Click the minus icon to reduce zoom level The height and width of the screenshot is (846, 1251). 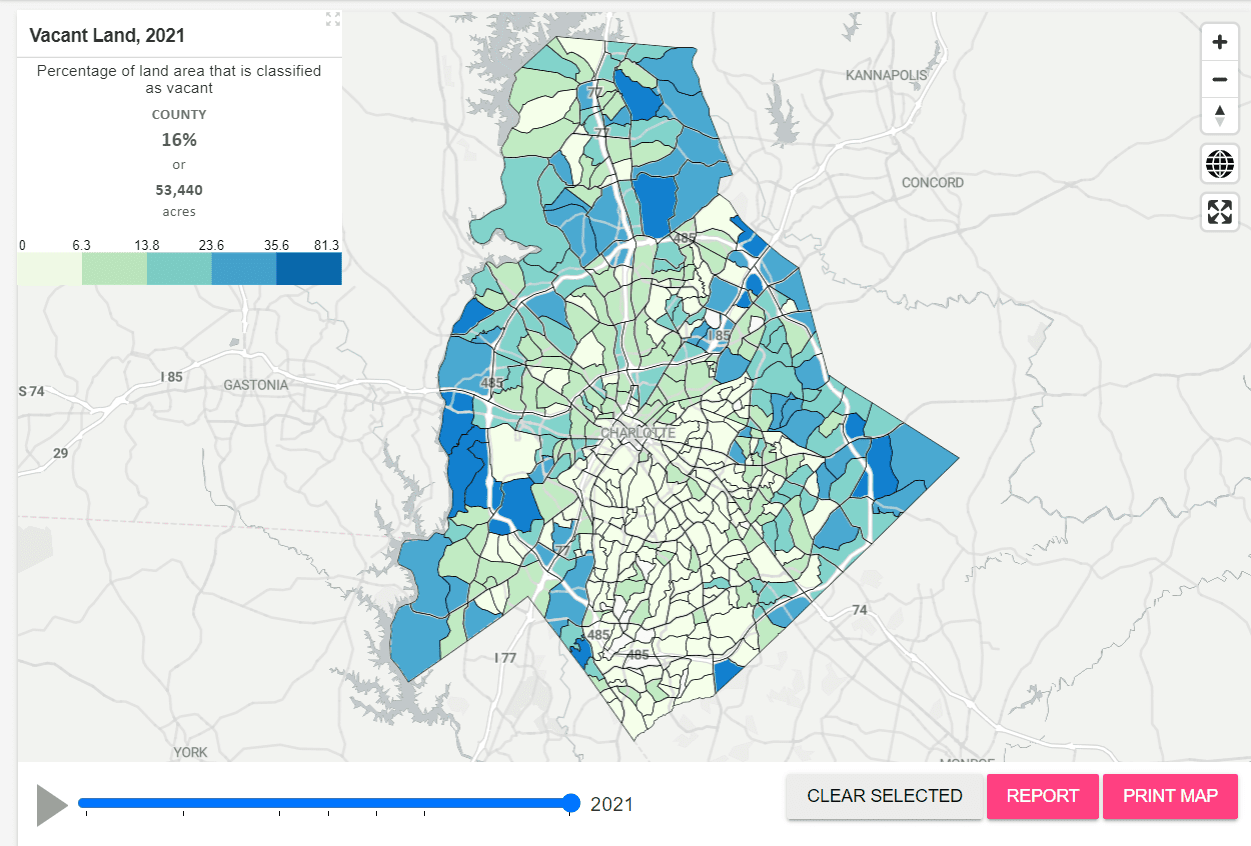click(1219, 78)
